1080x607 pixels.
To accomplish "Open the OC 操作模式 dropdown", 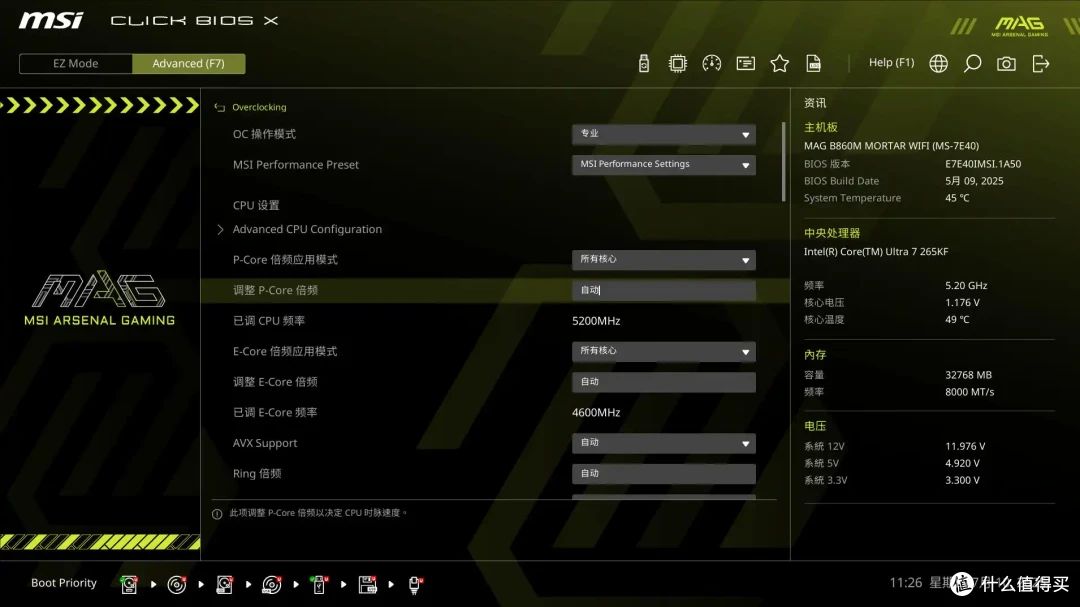I will [663, 134].
